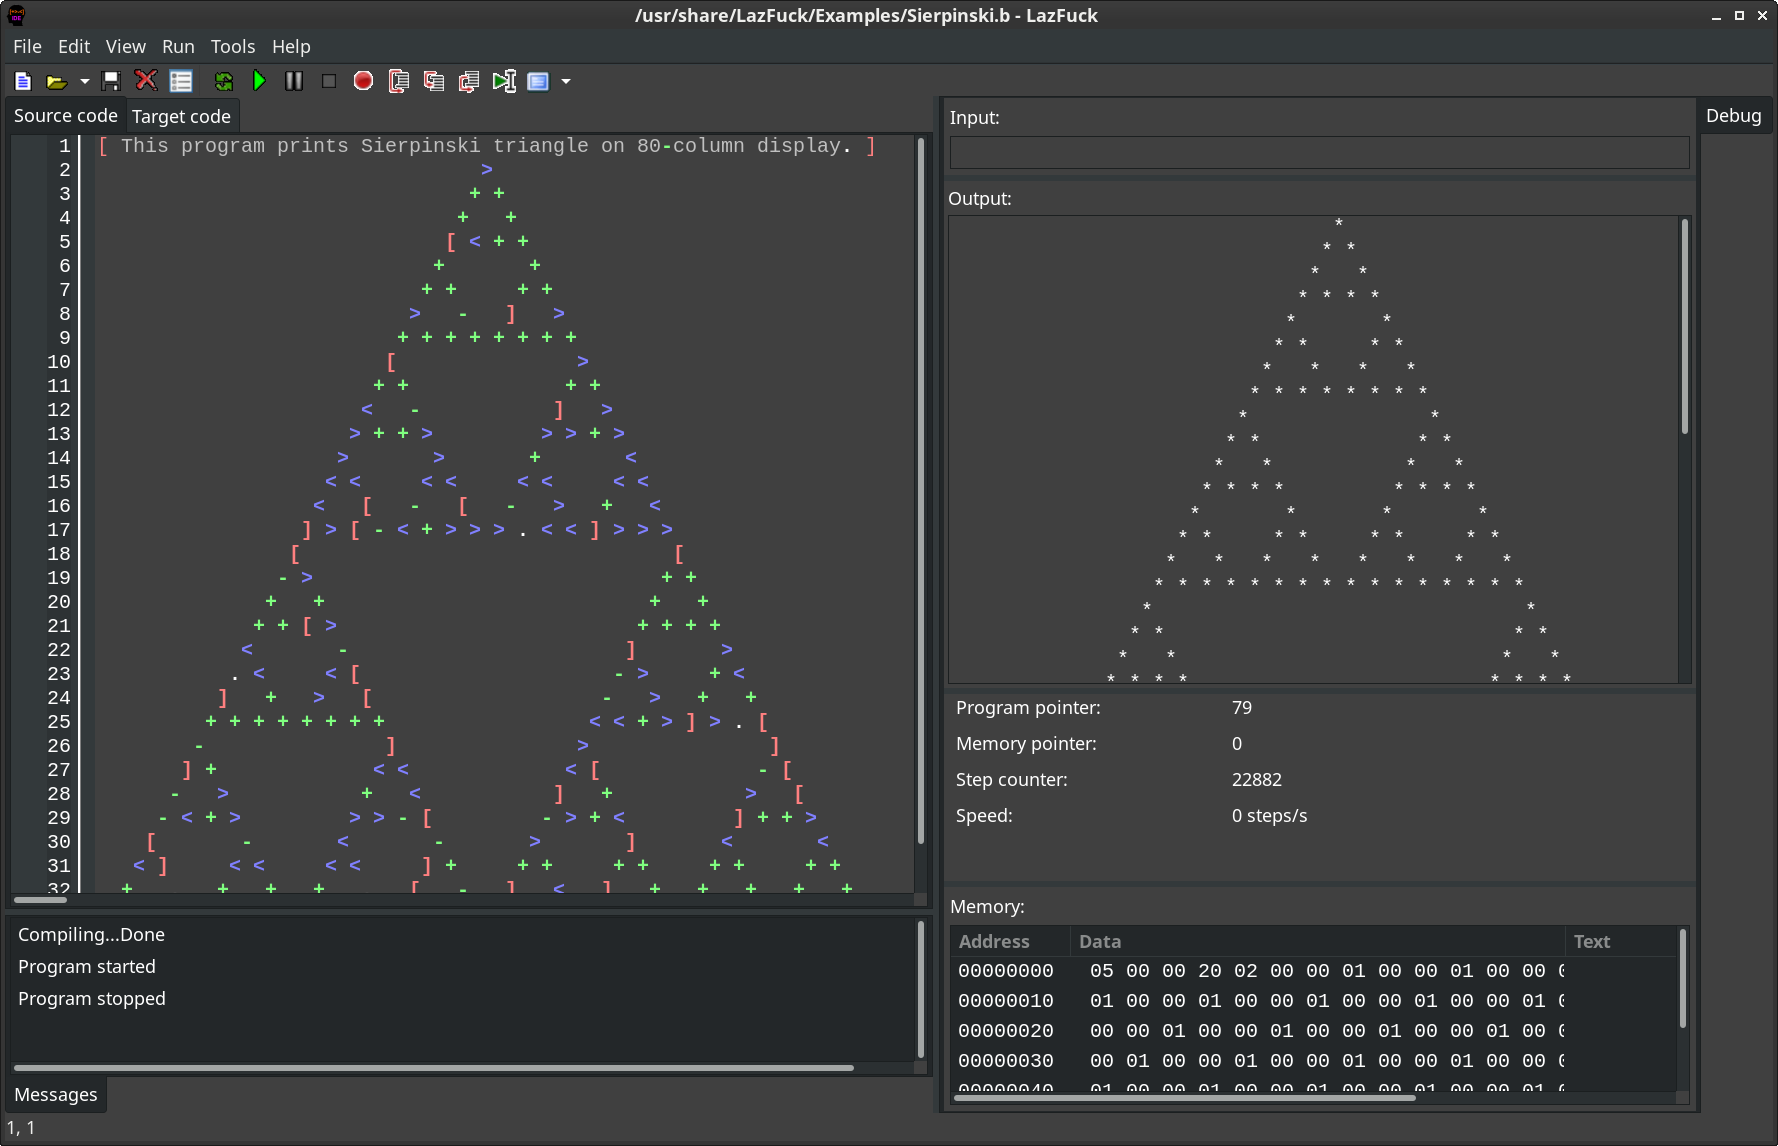The image size is (1778, 1146).
Task: Click line number 1 in the gutter
Action: pyautogui.click(x=65, y=145)
